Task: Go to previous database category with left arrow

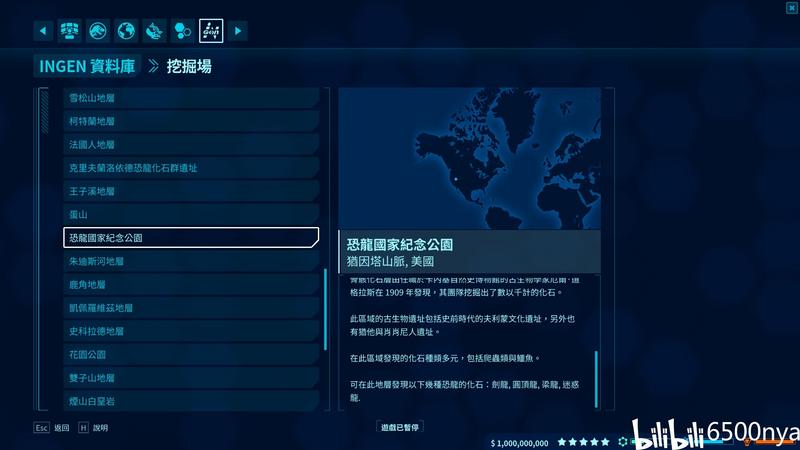Action: 43,31
